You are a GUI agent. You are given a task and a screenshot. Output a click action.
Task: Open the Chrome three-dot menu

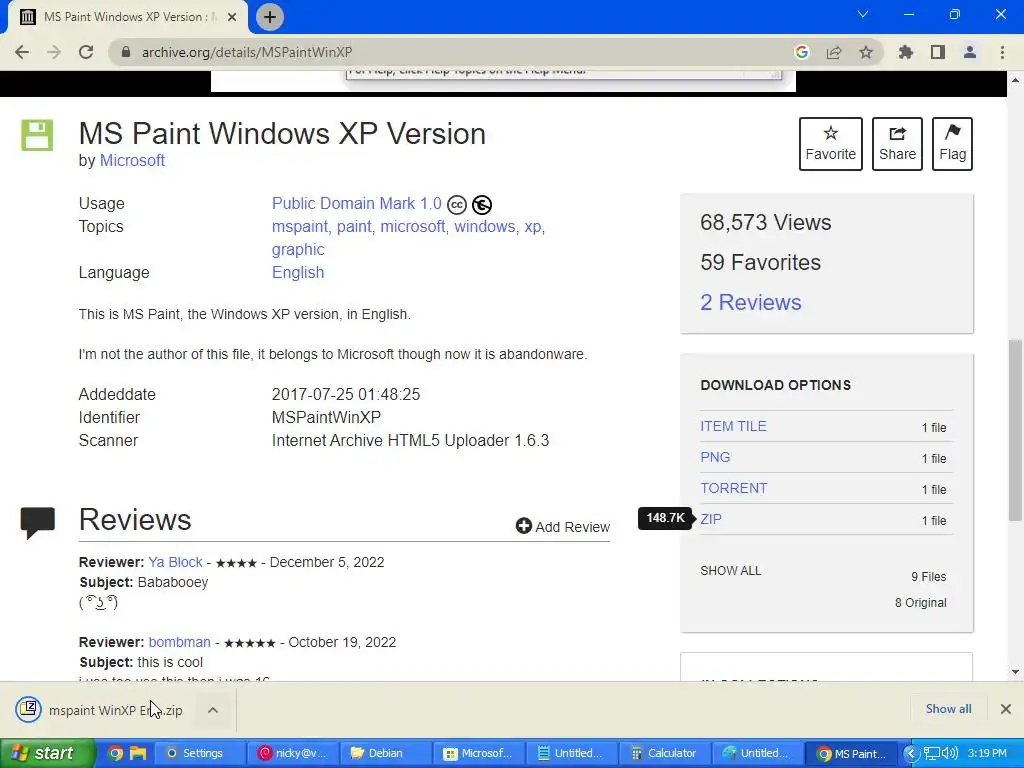pyautogui.click(x=1002, y=52)
